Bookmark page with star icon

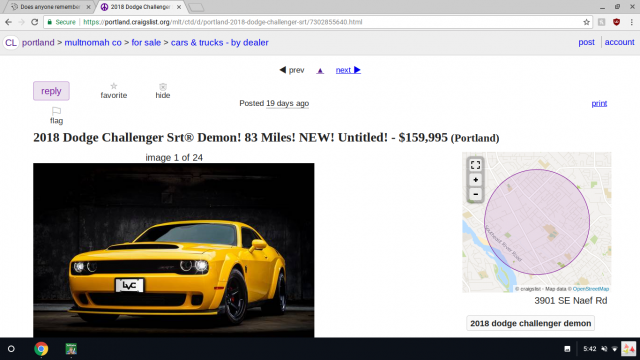pos(587,22)
